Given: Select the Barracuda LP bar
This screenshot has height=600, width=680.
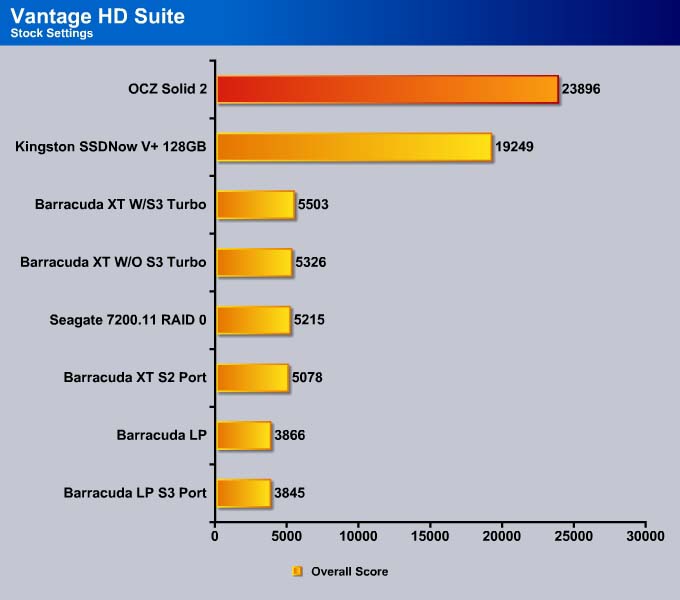Looking at the screenshot, I should pyautogui.click(x=245, y=435).
